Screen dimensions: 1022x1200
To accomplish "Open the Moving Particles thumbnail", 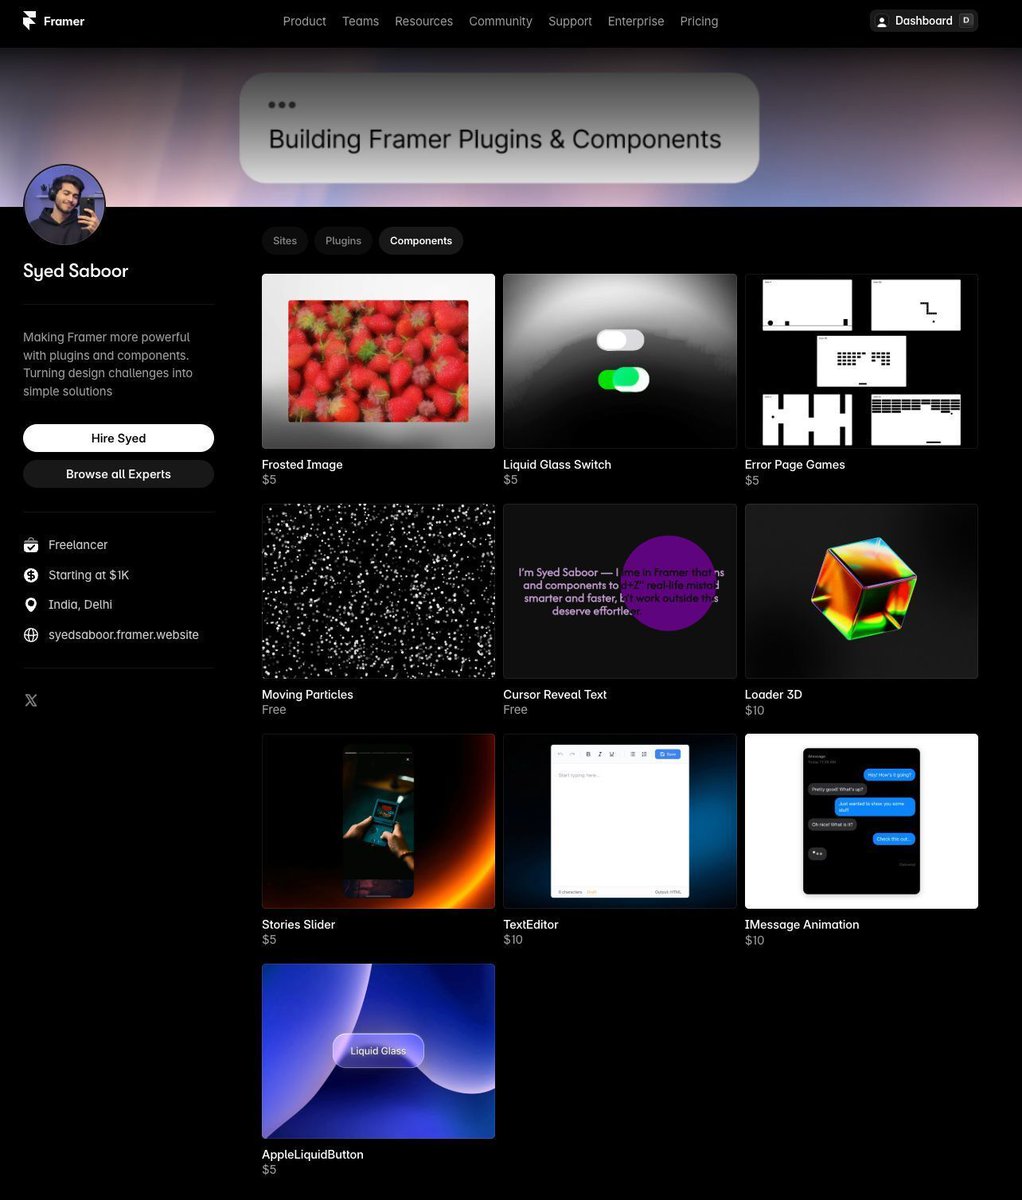I will pos(378,591).
